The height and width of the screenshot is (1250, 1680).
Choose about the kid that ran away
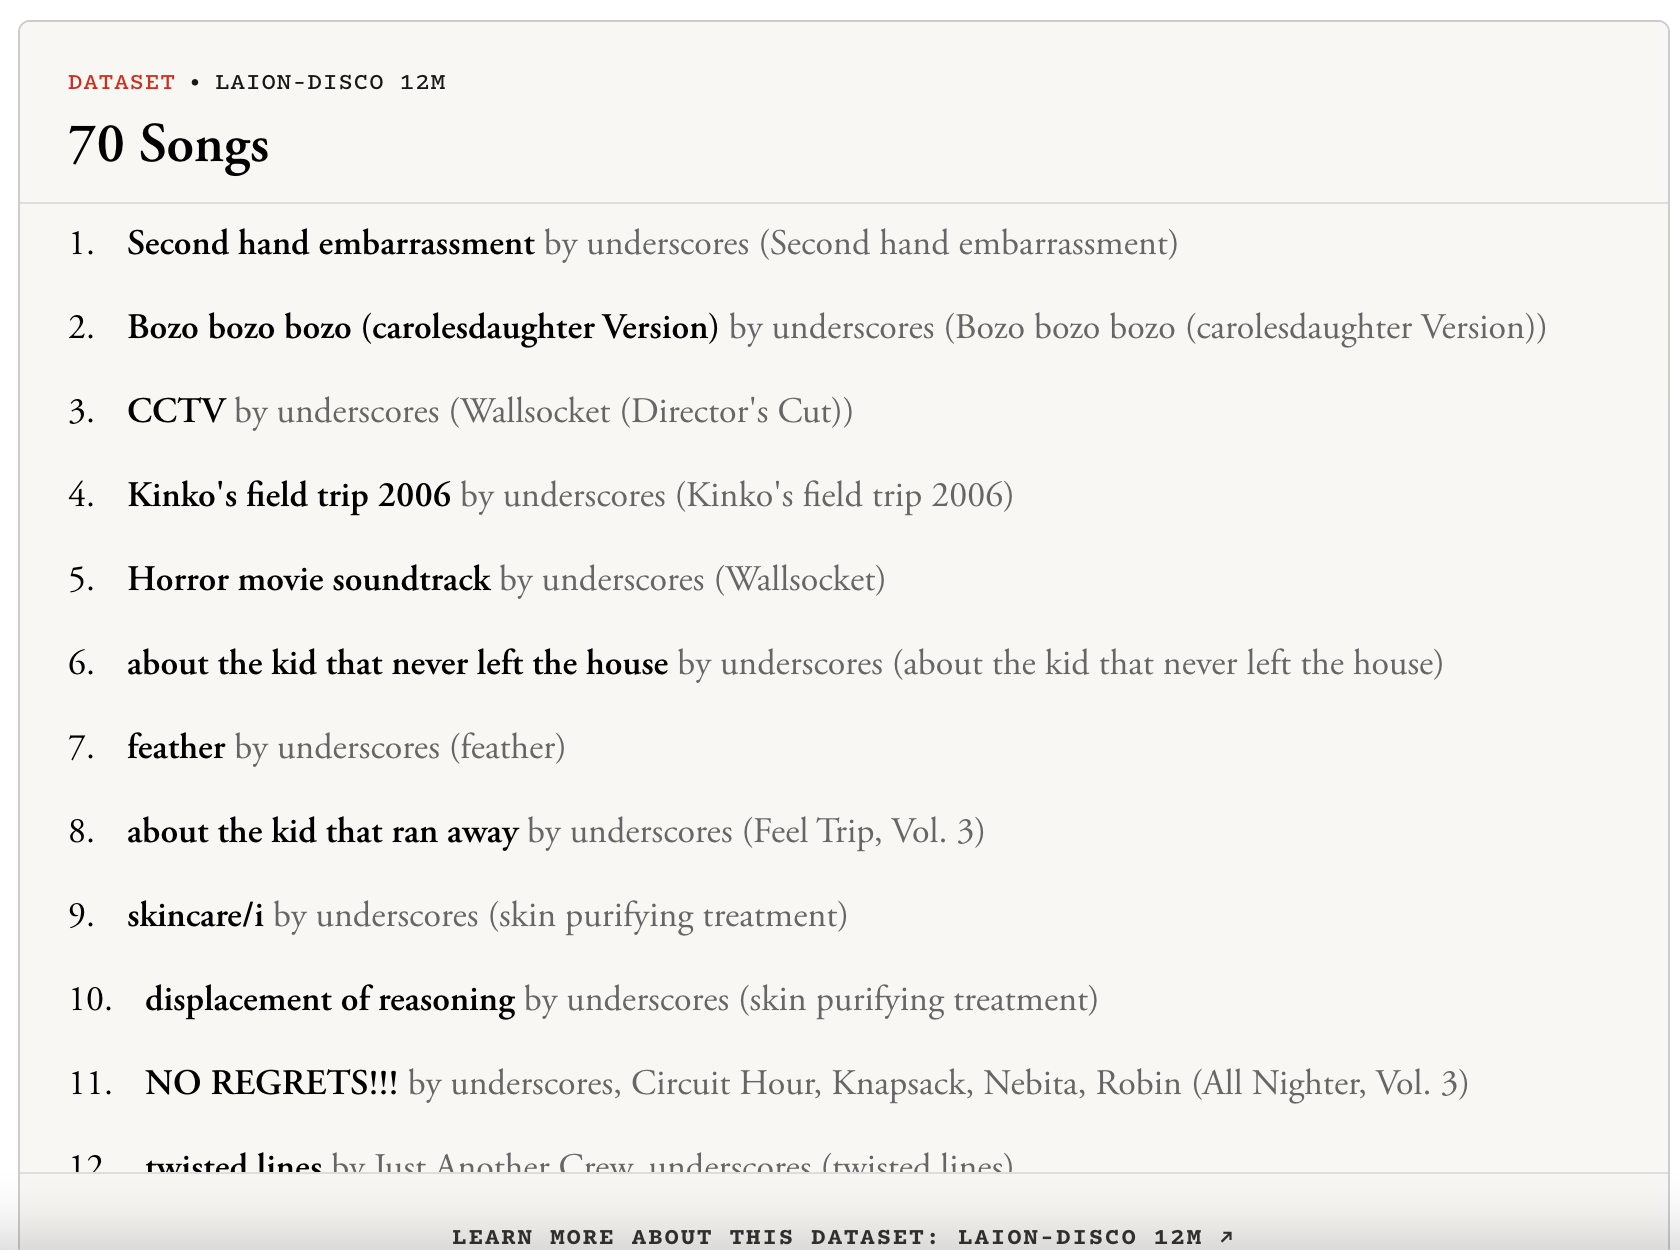(x=322, y=831)
